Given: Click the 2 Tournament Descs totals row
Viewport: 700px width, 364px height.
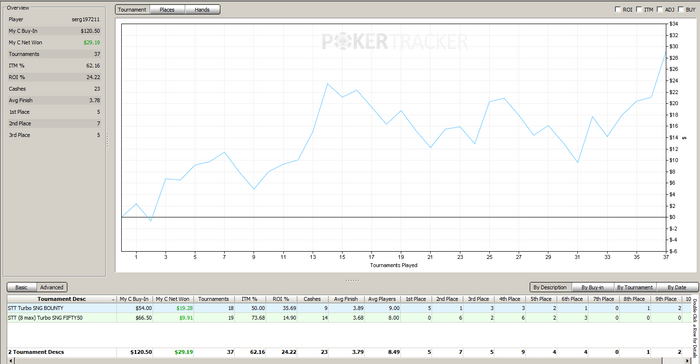Looking at the screenshot, I should tap(348, 352).
